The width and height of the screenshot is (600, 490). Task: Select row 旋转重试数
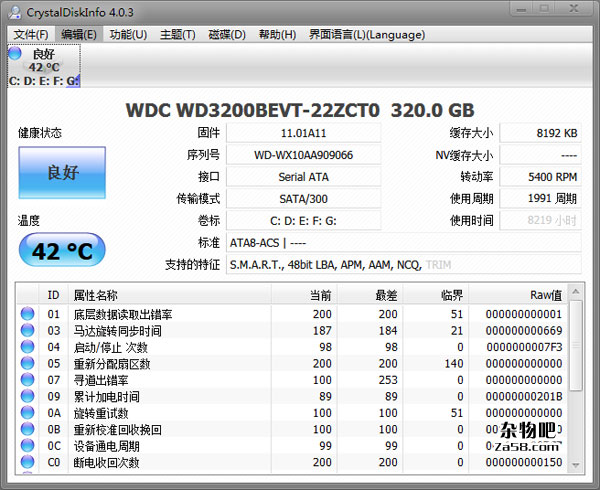(x=292, y=413)
